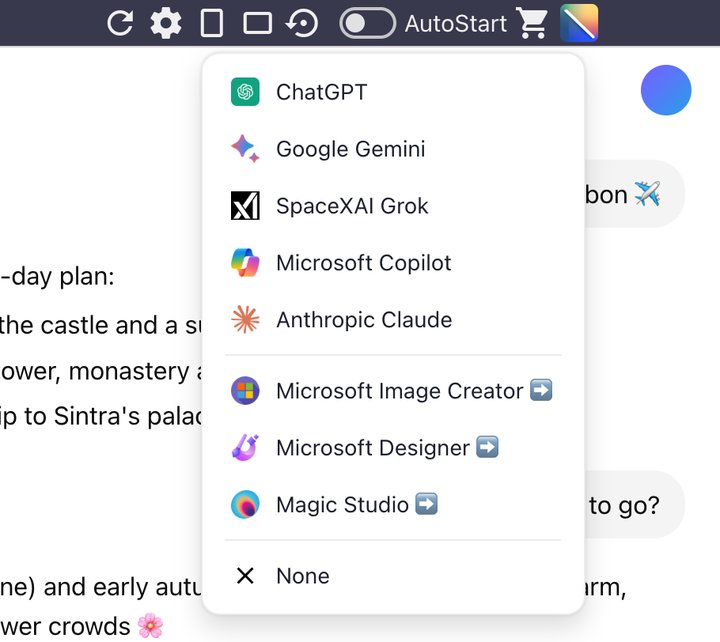The width and height of the screenshot is (720, 642).
Task: Click the chat bubble ending 'to go?'
Action: point(634,505)
